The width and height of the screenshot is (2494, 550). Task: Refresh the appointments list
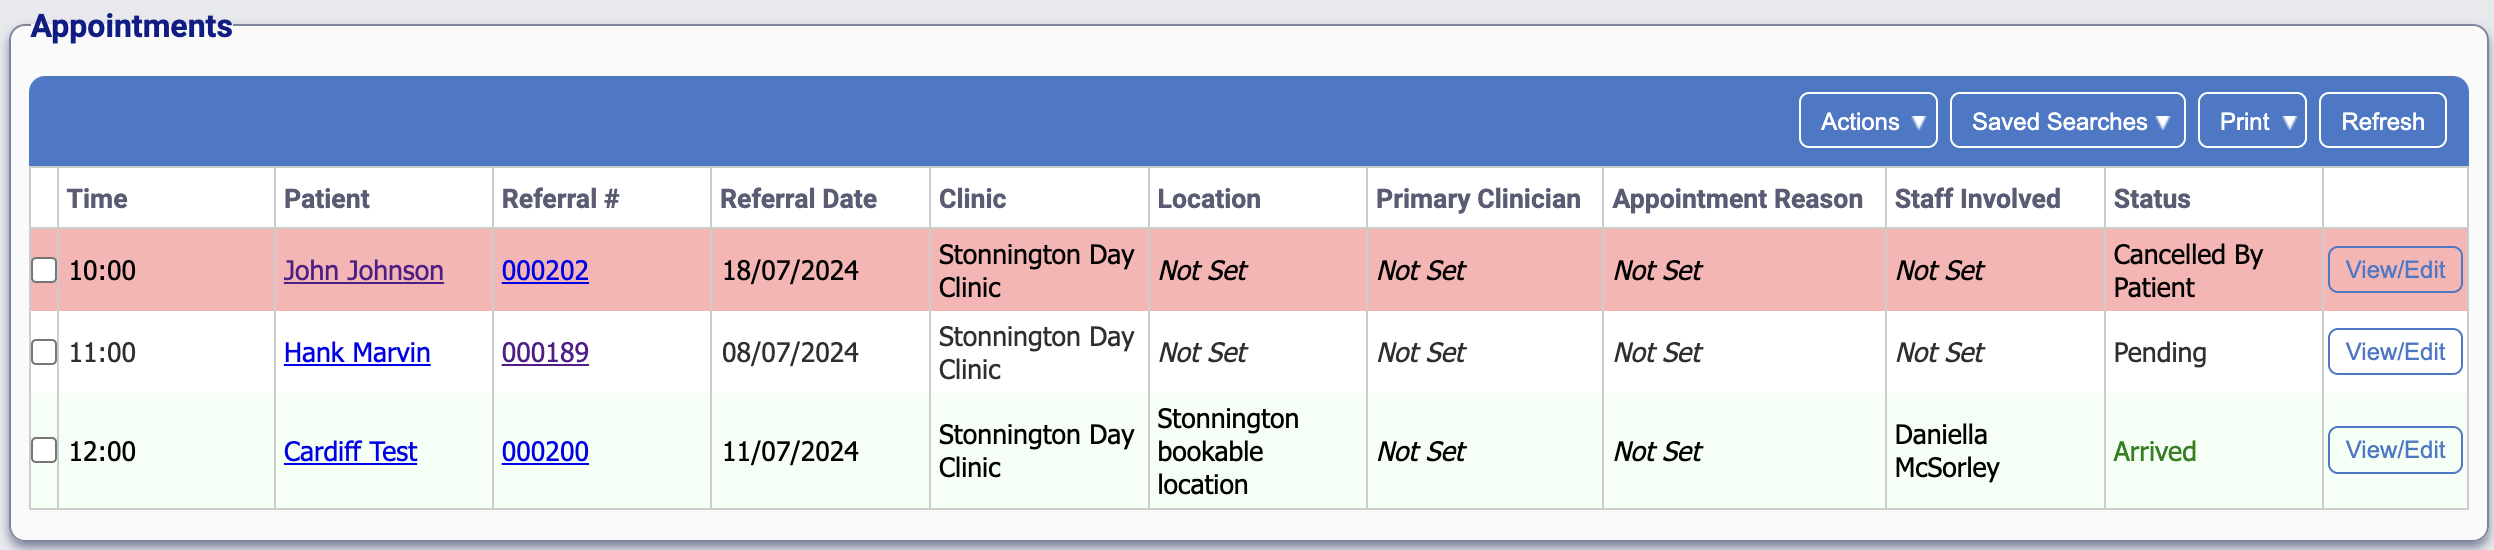pos(2382,122)
